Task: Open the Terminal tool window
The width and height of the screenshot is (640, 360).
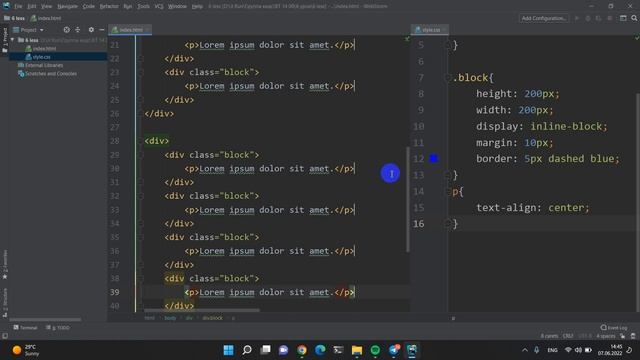Action: pyautogui.click(x=25, y=328)
